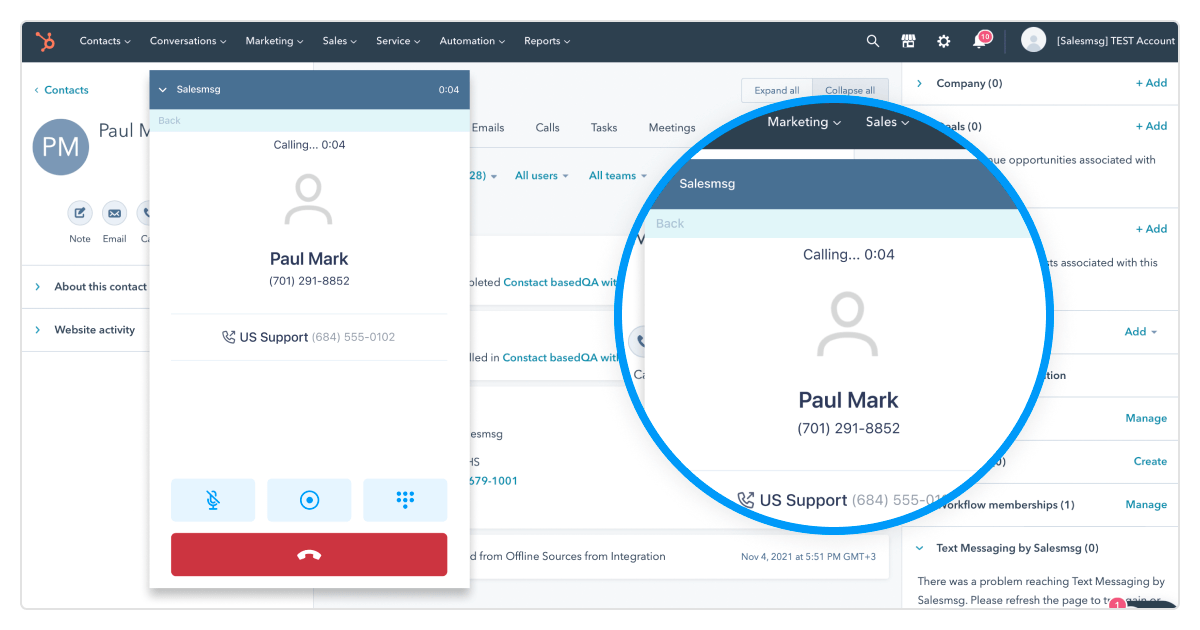This screenshot has height=630, width=1200.
Task: Open the search magnifier in top bar
Action: click(x=873, y=41)
